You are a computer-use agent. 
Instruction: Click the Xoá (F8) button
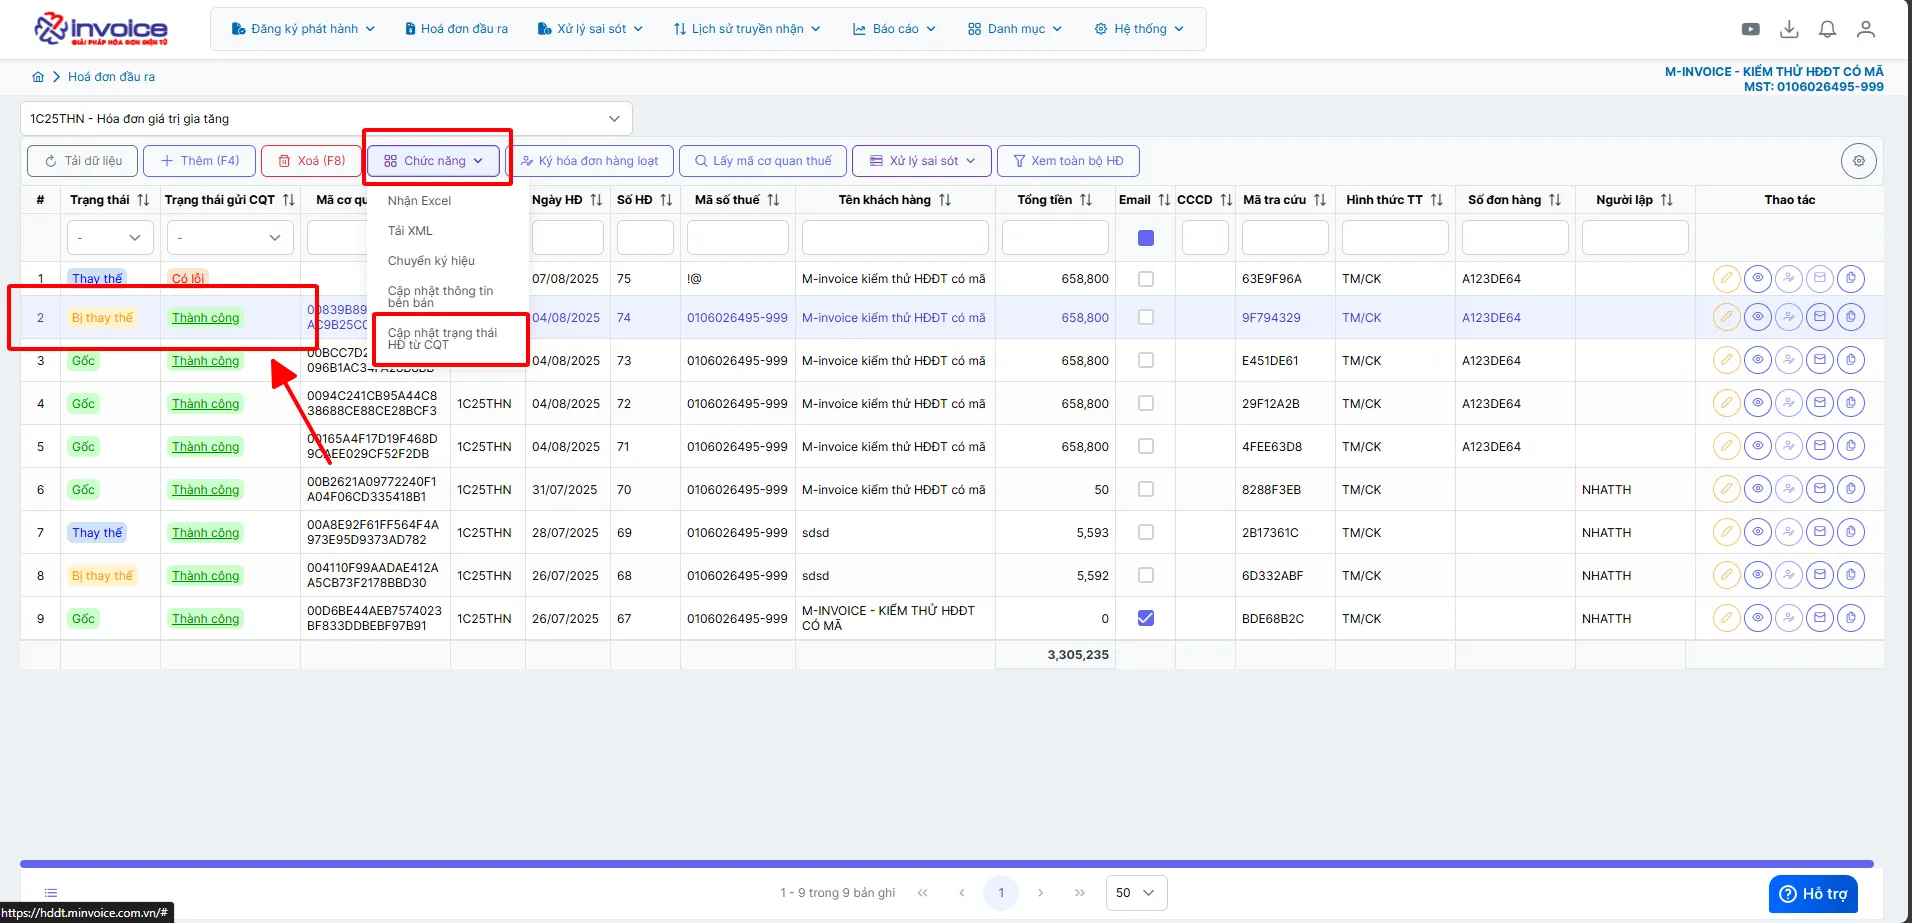(x=311, y=161)
